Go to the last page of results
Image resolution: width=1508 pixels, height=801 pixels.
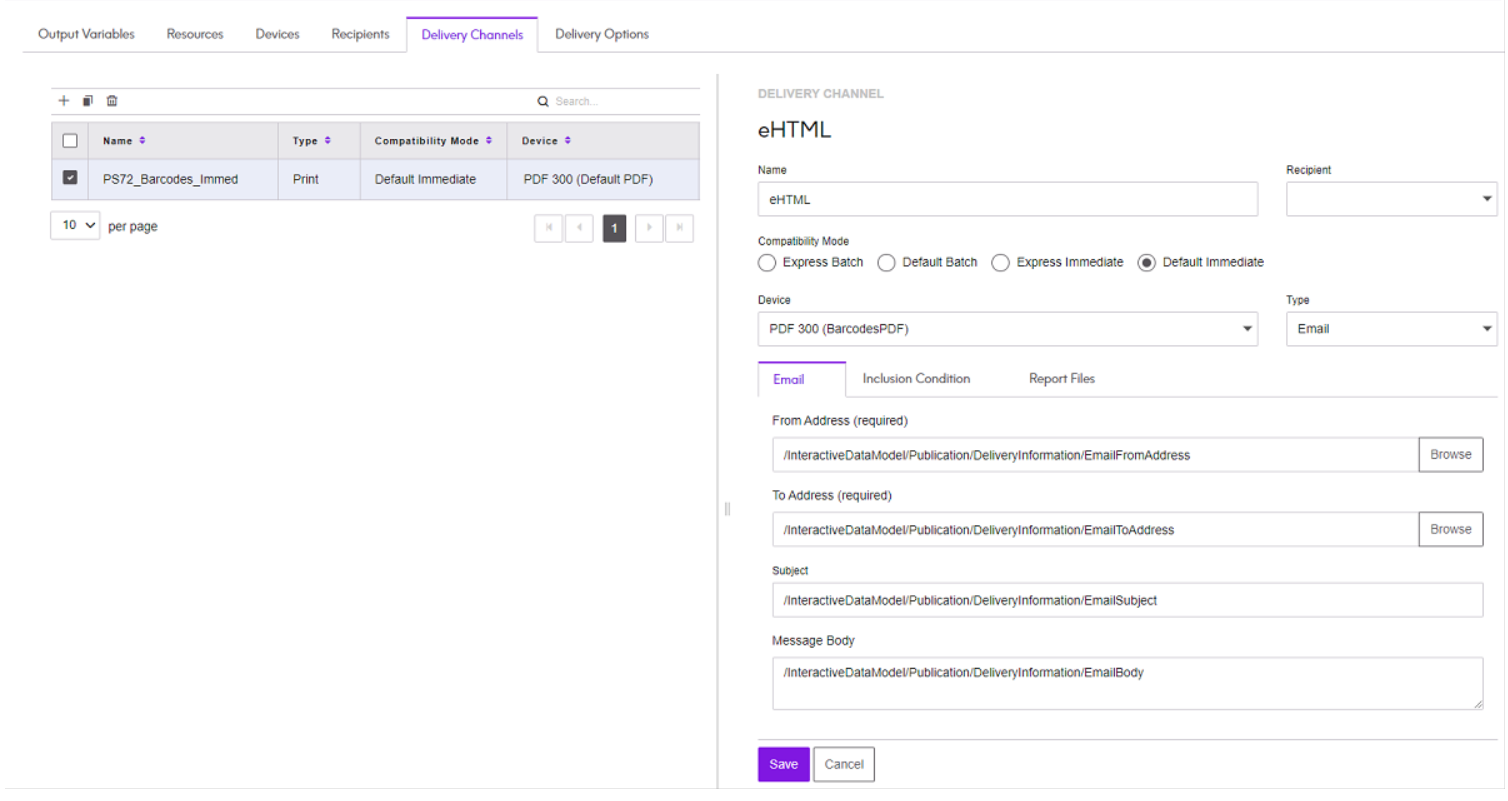tap(679, 228)
